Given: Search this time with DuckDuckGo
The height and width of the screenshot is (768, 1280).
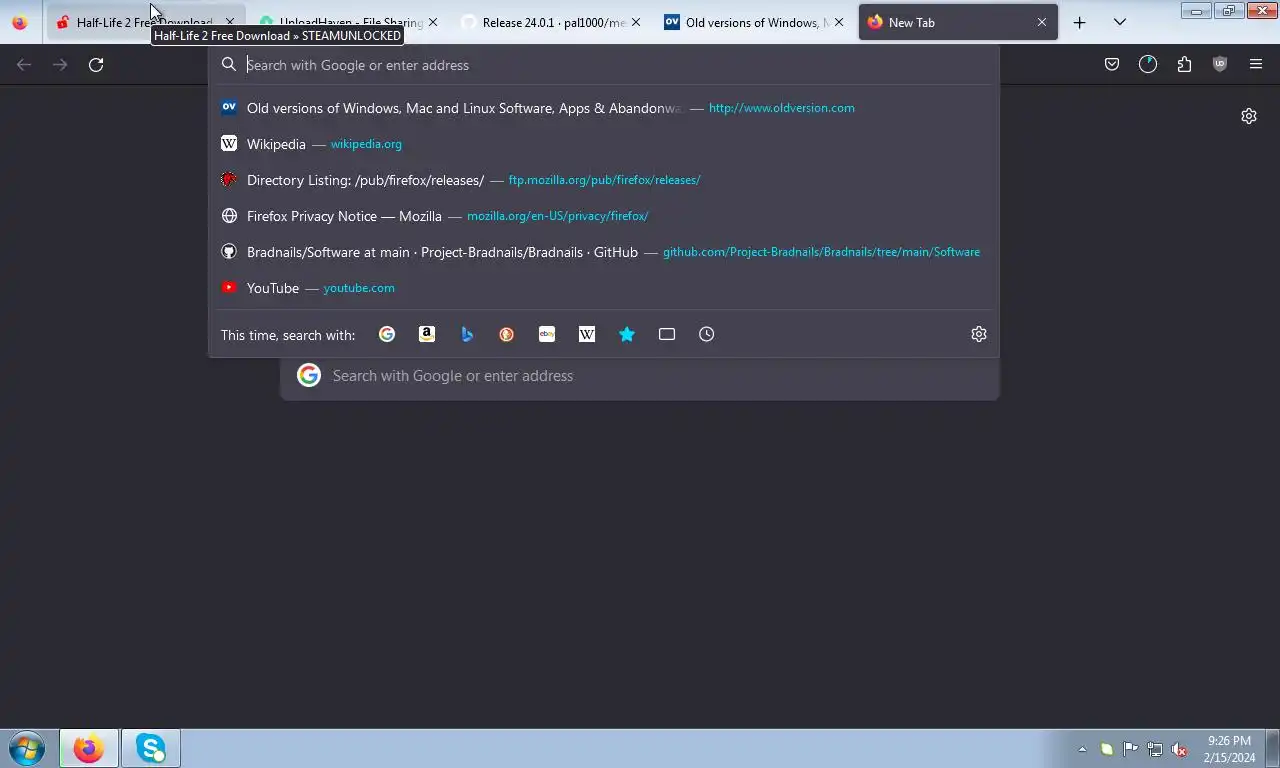Looking at the screenshot, I should coord(507,334).
